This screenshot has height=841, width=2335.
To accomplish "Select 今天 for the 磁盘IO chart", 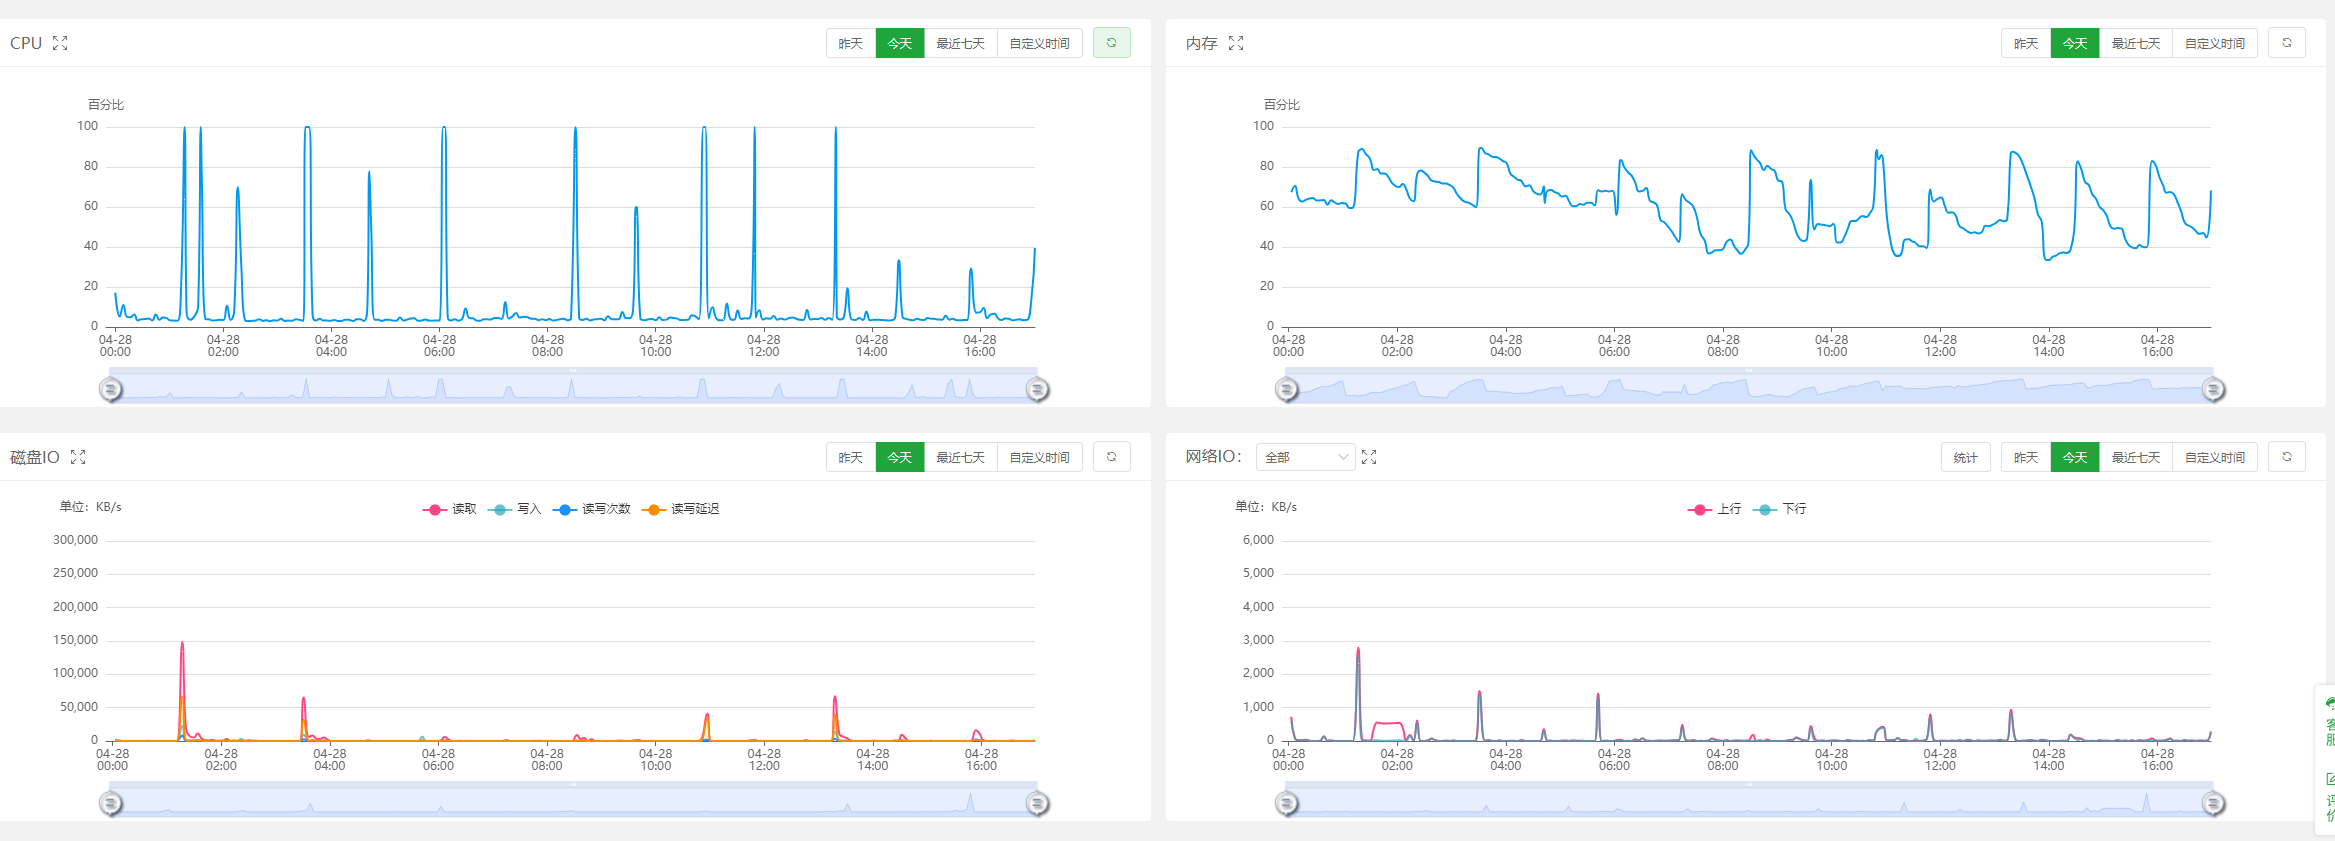I will coord(900,457).
